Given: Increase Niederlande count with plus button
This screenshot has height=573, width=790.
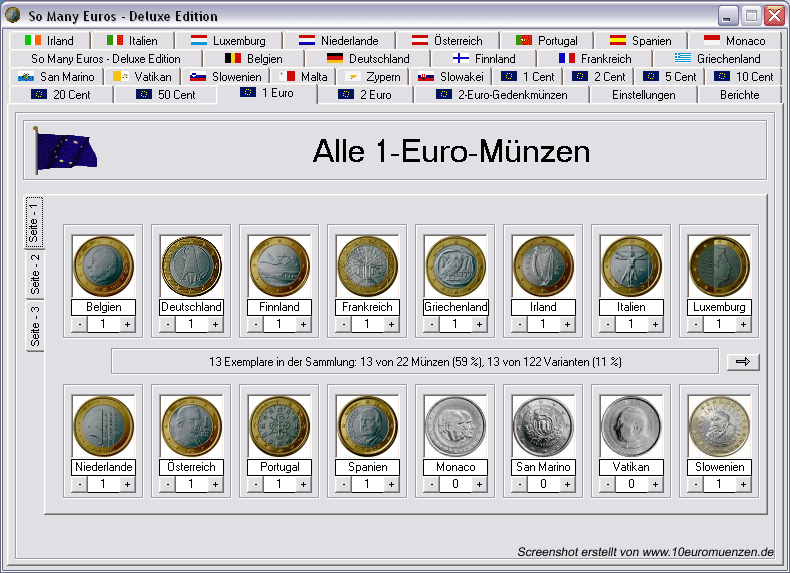Looking at the screenshot, I should pyautogui.click(x=127, y=484).
